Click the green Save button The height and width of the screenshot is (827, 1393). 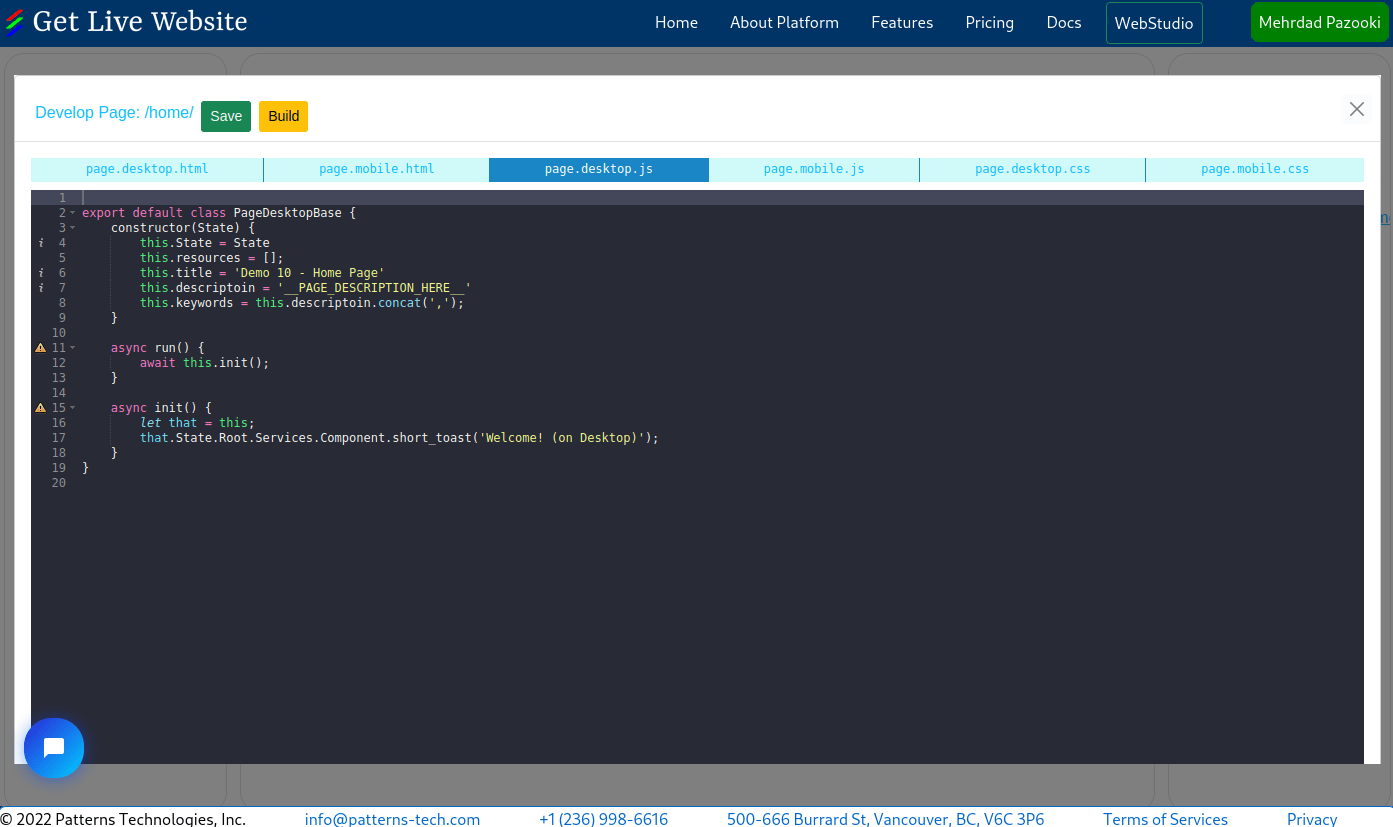click(x=226, y=116)
